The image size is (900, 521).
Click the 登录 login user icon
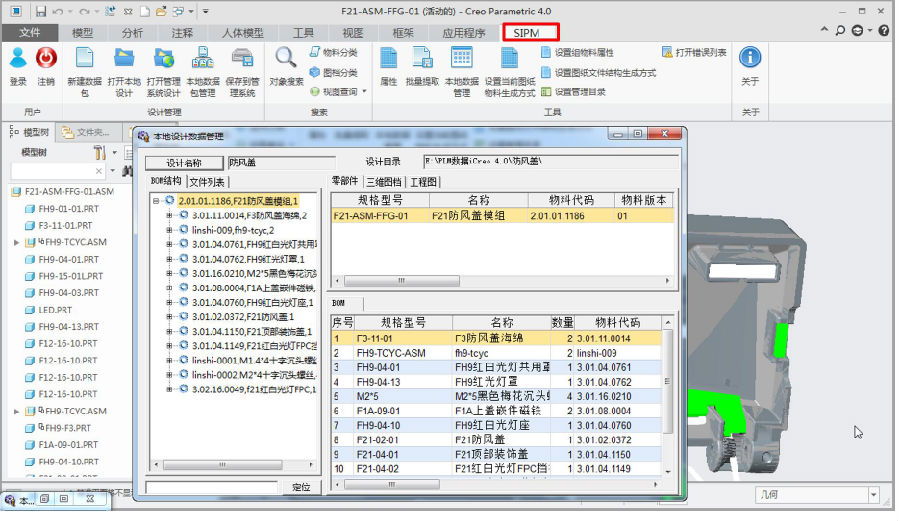pyautogui.click(x=18, y=59)
